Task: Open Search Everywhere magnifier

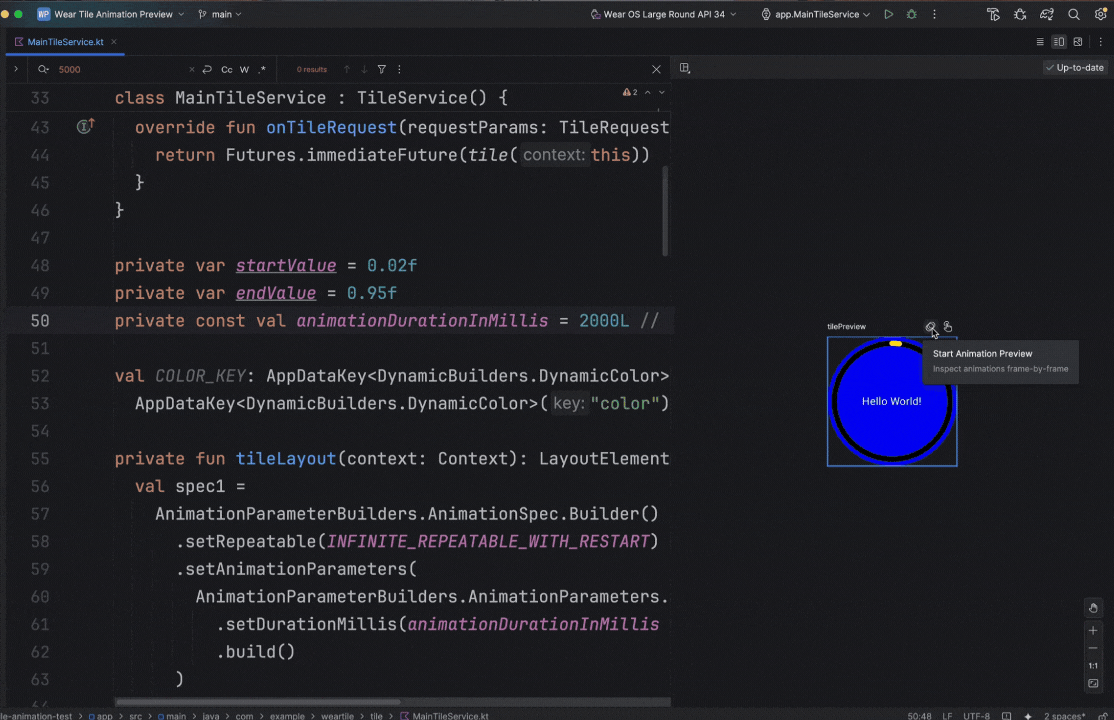Action: click(x=1074, y=14)
